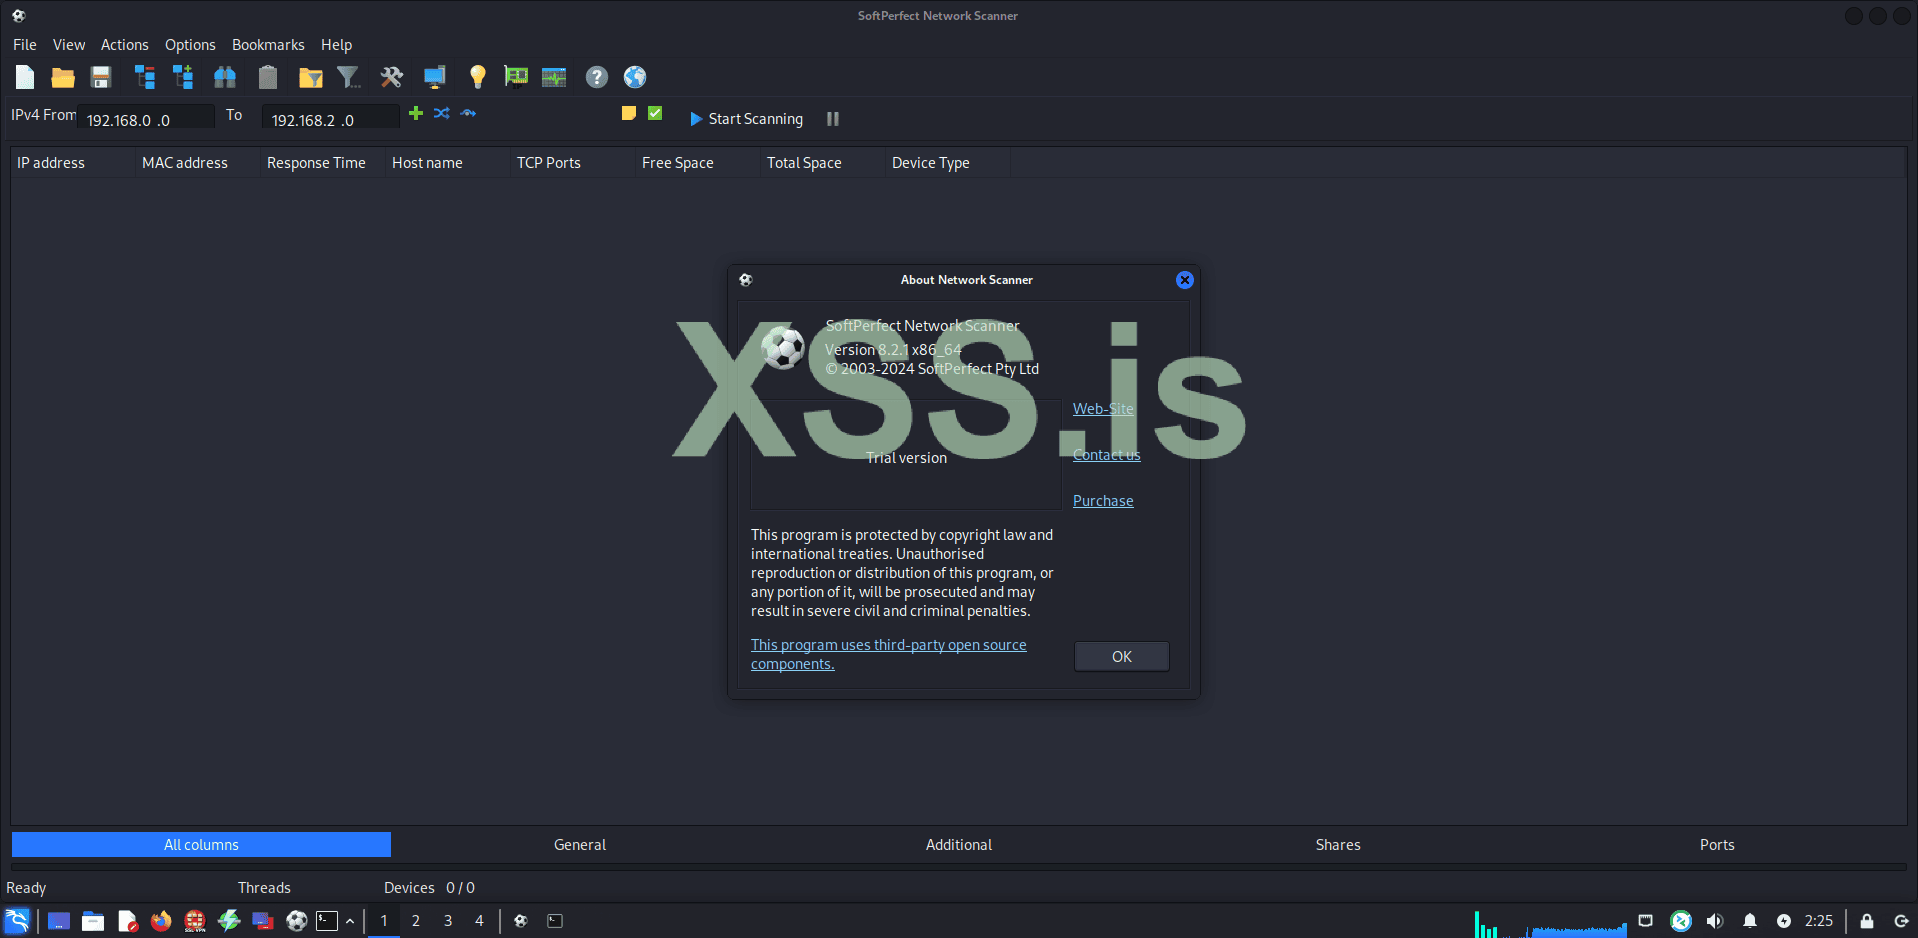The height and width of the screenshot is (938, 1918).
Task: Sort by the Device Type column header
Action: 948,163
